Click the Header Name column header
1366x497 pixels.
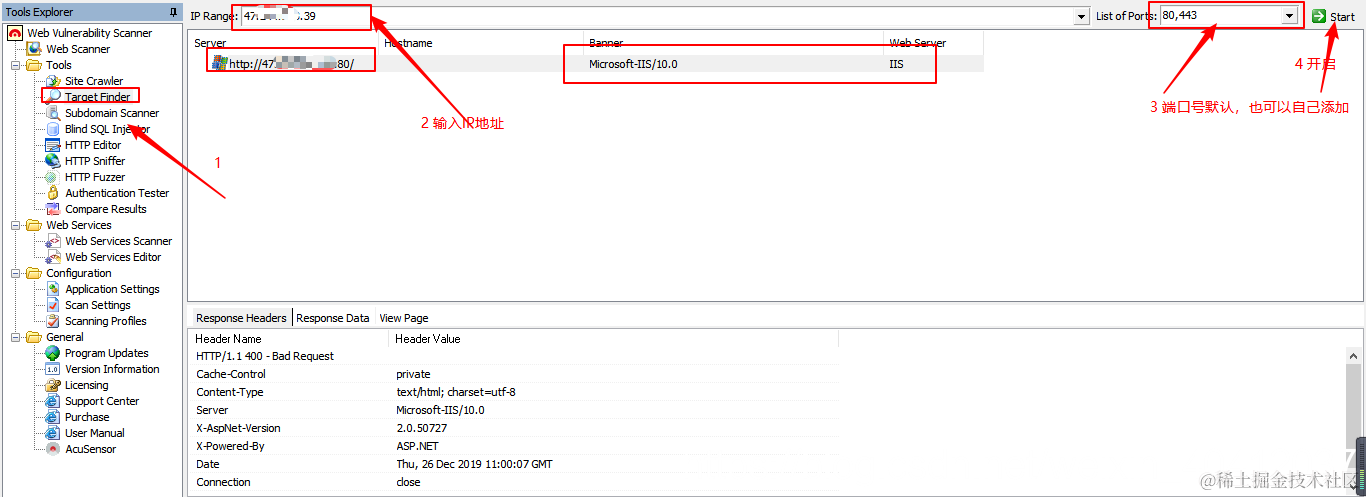tap(289, 339)
